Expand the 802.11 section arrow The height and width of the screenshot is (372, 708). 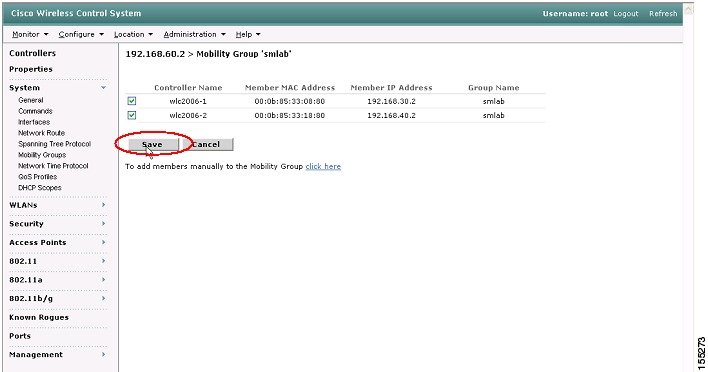(103, 261)
